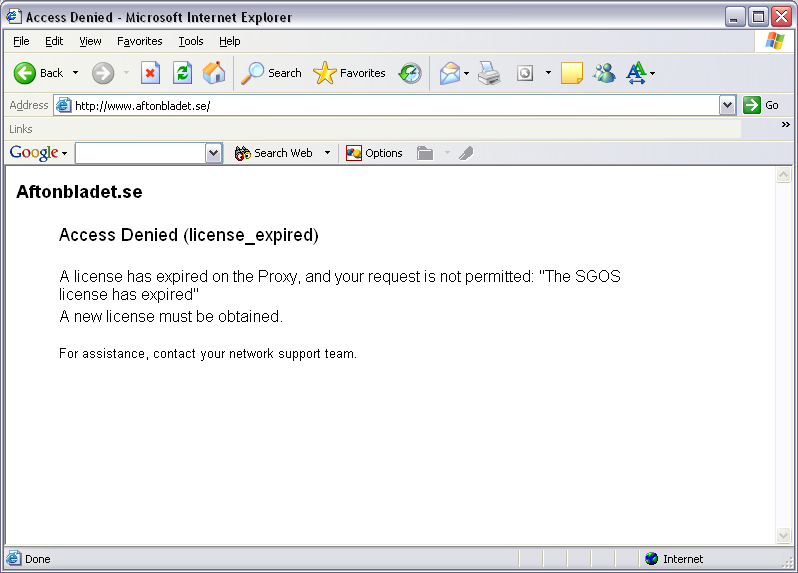The width and height of the screenshot is (798, 573).
Task: Click the green Go arrow button
Action: pos(752,105)
